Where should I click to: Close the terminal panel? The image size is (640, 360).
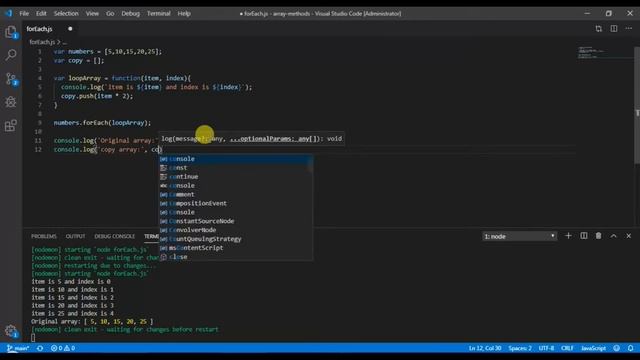pyautogui.click(x=629, y=236)
